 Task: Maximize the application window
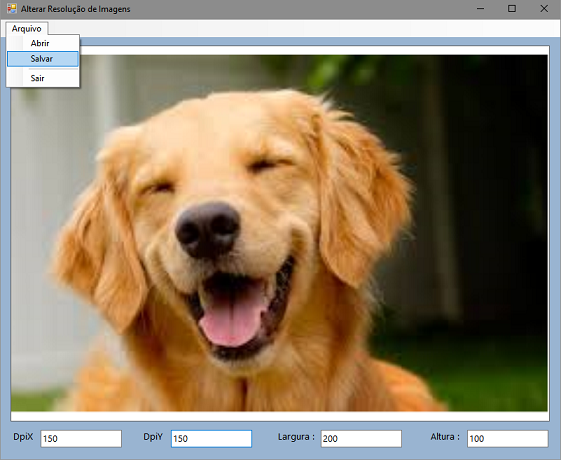click(512, 9)
